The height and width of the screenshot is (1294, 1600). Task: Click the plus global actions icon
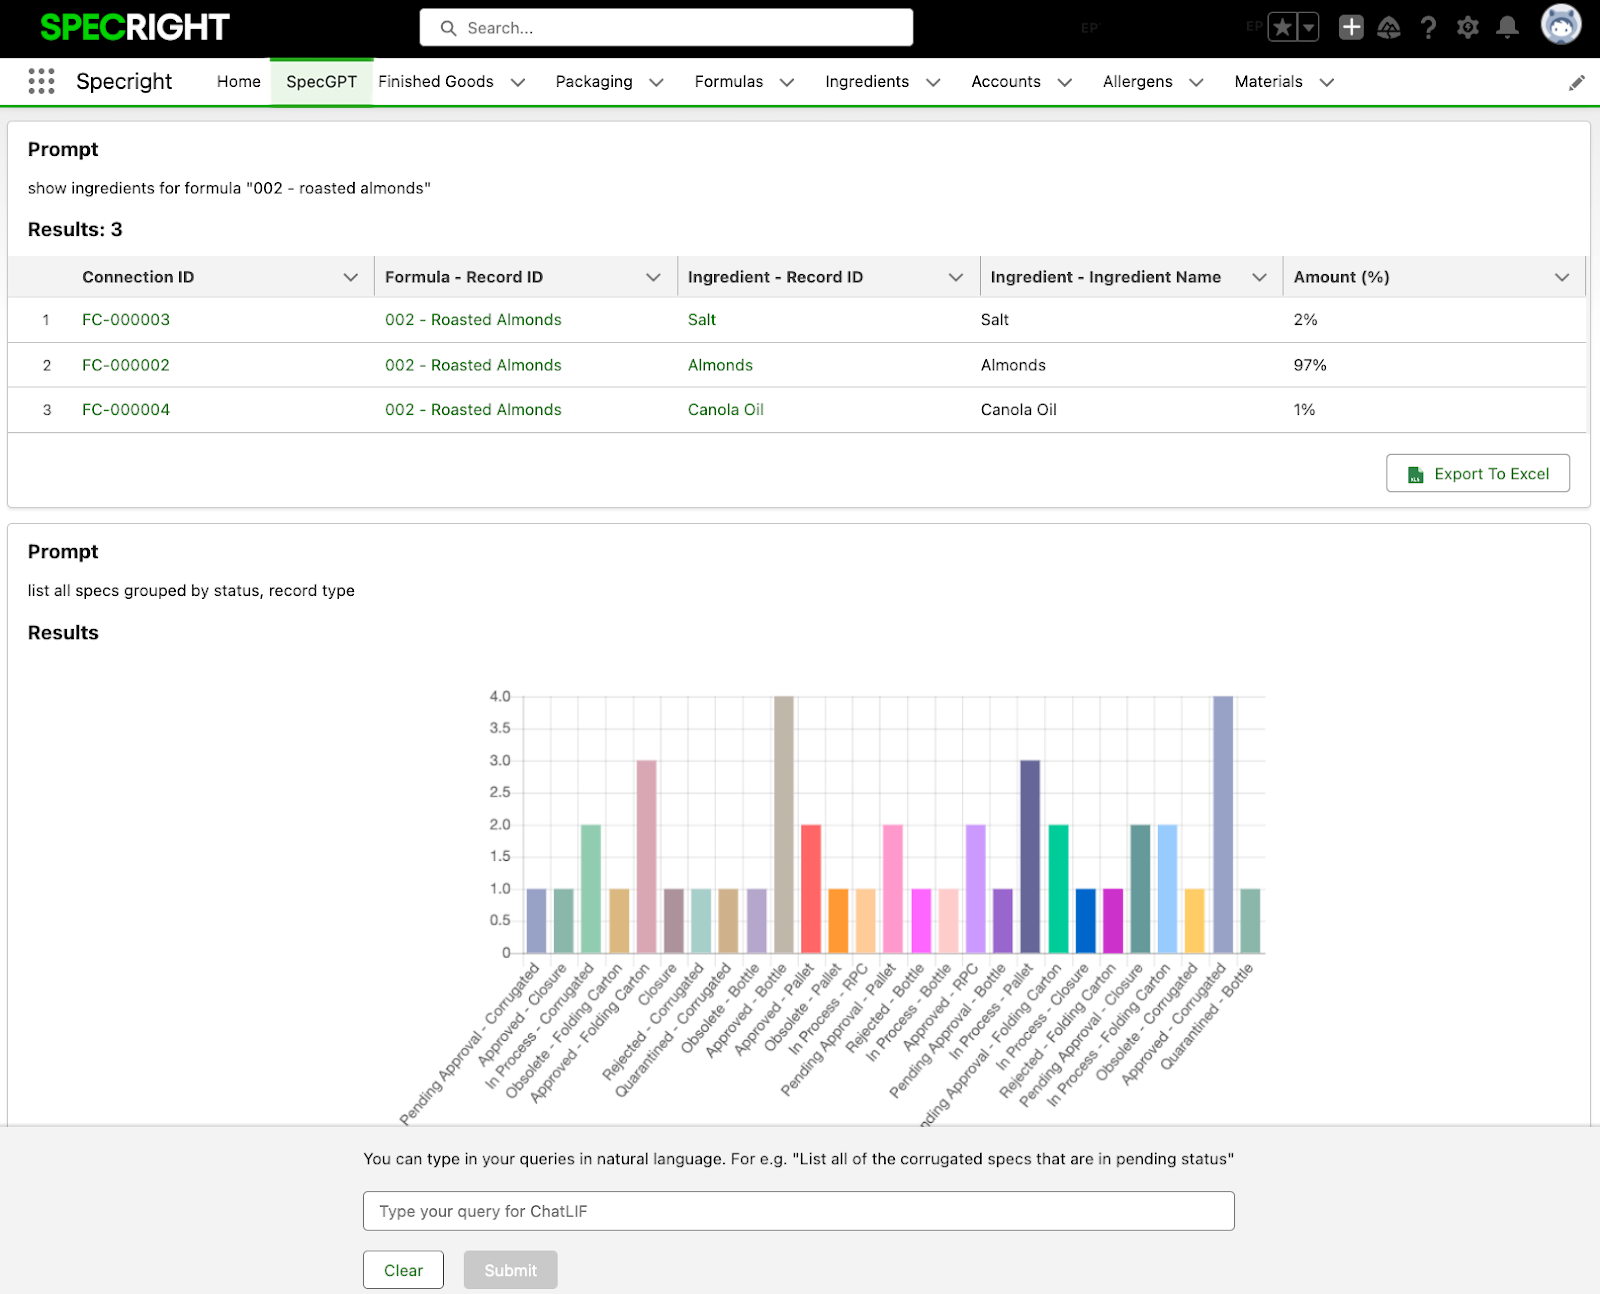(1351, 28)
